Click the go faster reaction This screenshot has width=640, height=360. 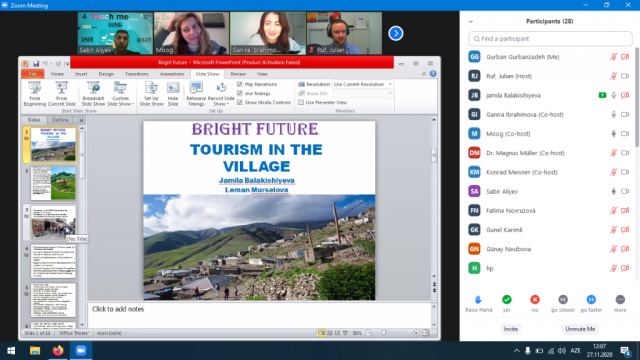[591, 304]
